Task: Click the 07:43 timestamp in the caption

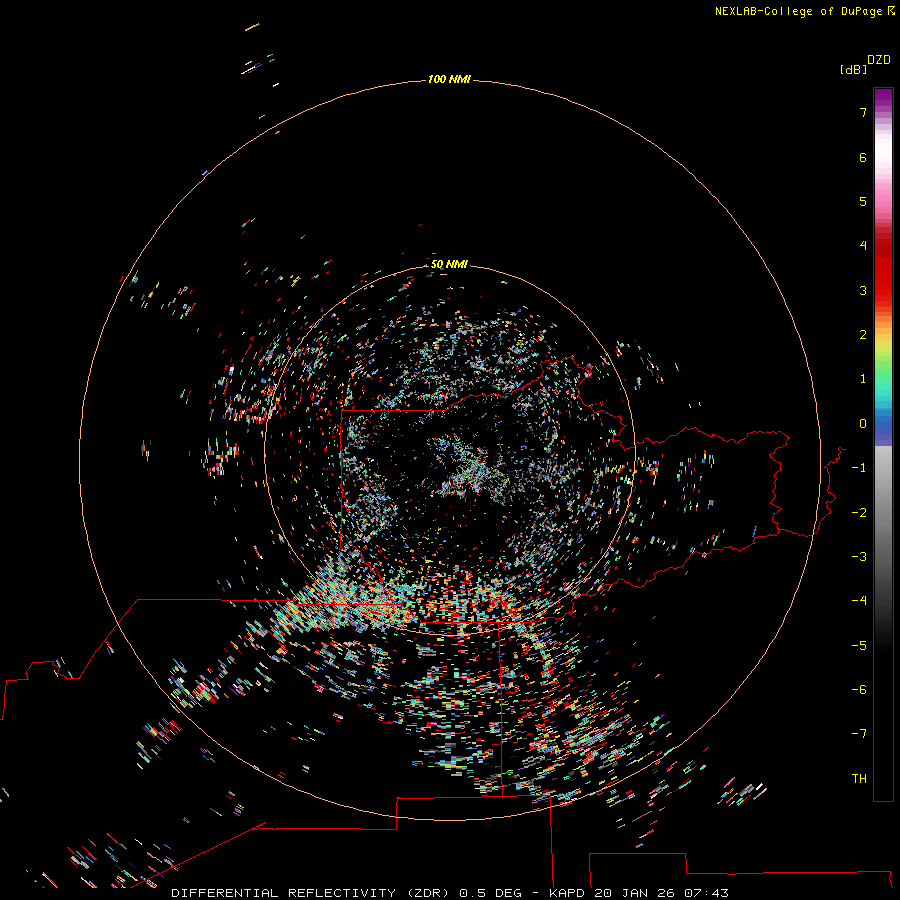Action: point(706,893)
